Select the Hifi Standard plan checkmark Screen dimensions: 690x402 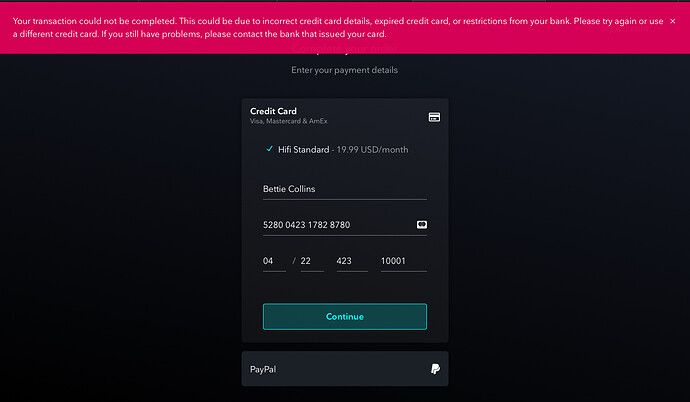pyautogui.click(x=269, y=150)
